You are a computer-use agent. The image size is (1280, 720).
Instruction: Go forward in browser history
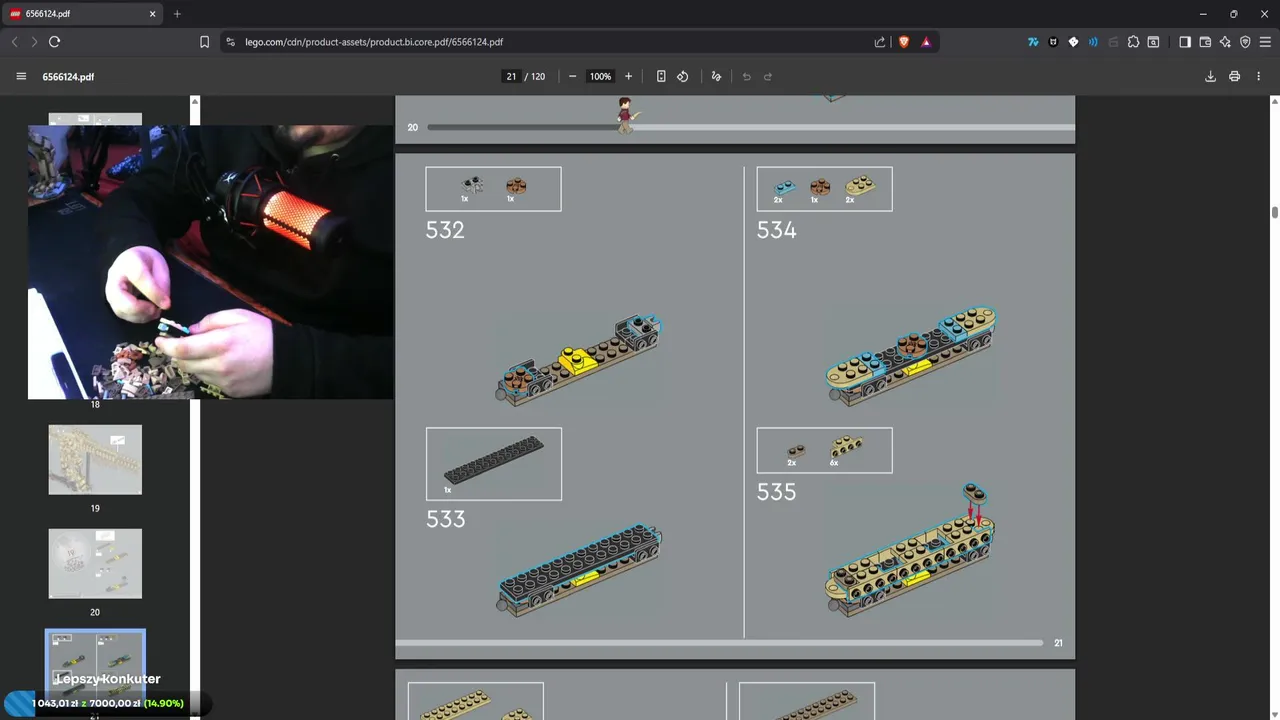pyautogui.click(x=34, y=42)
